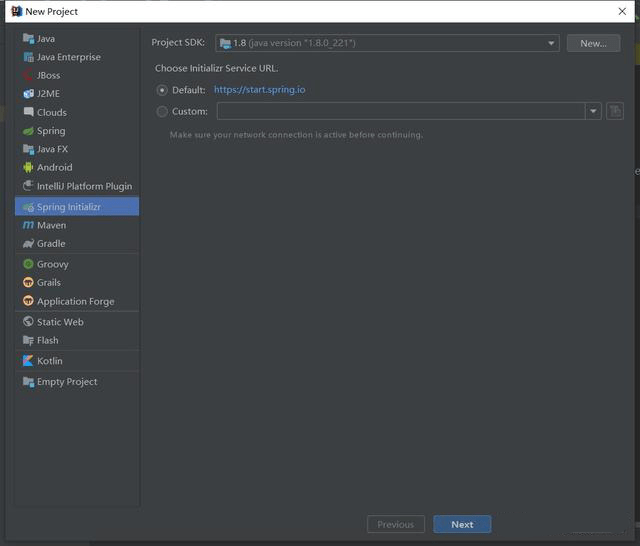Choose Spring Initializr project type

tap(68, 207)
